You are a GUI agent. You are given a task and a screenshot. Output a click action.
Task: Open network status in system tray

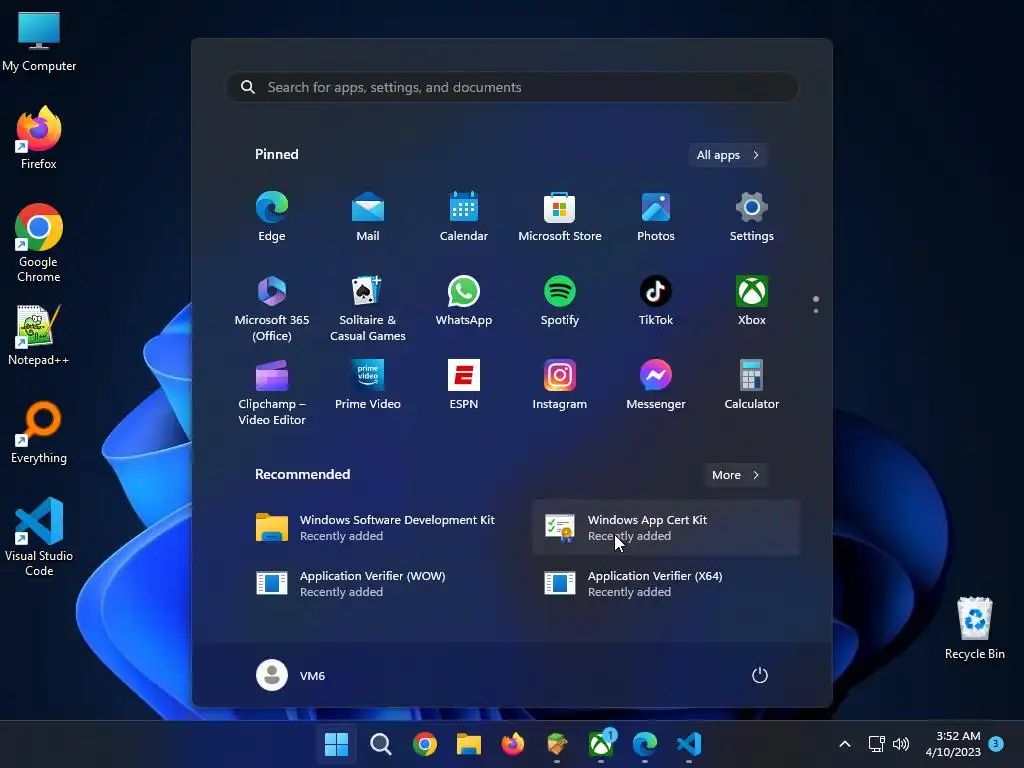pyautogui.click(x=876, y=744)
